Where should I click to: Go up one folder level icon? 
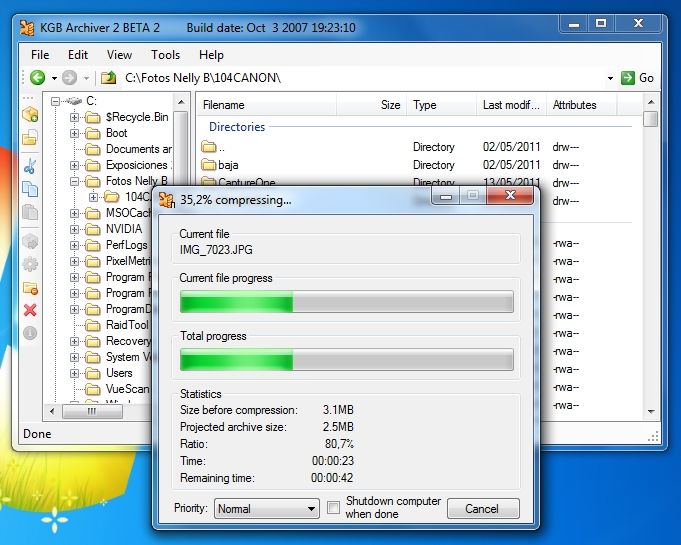pos(109,78)
